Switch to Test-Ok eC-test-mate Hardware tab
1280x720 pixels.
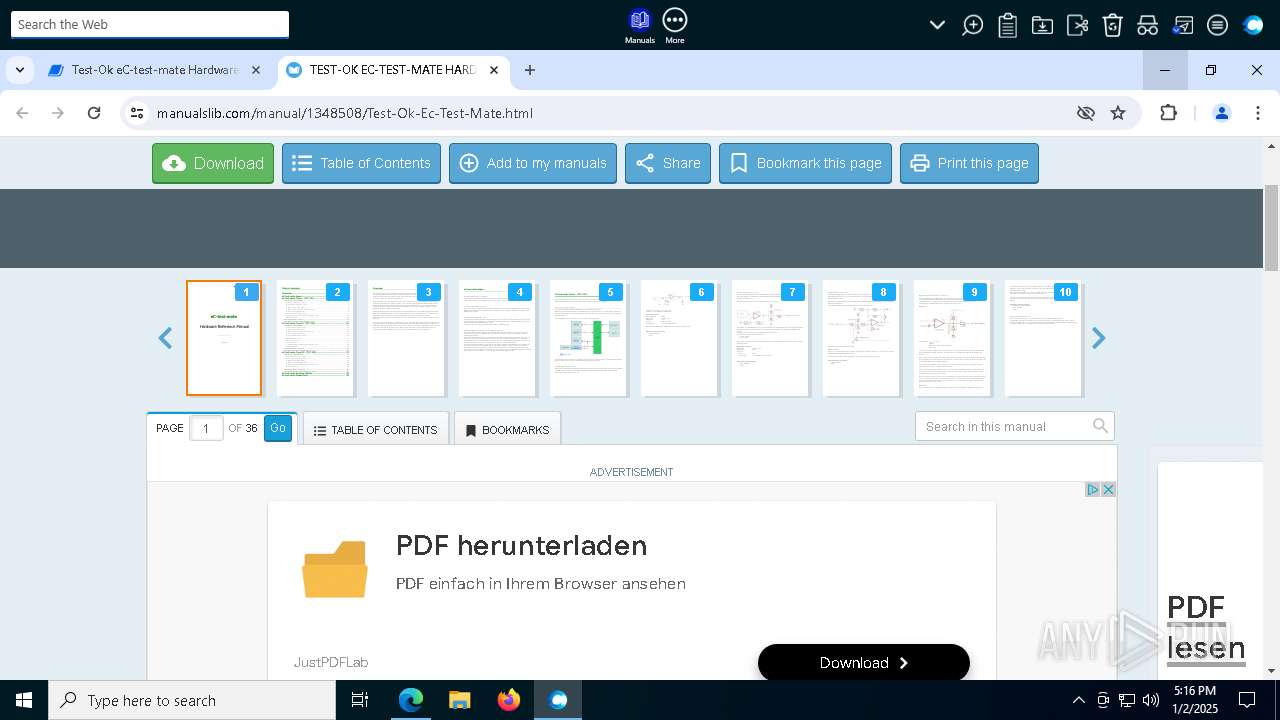(x=155, y=70)
